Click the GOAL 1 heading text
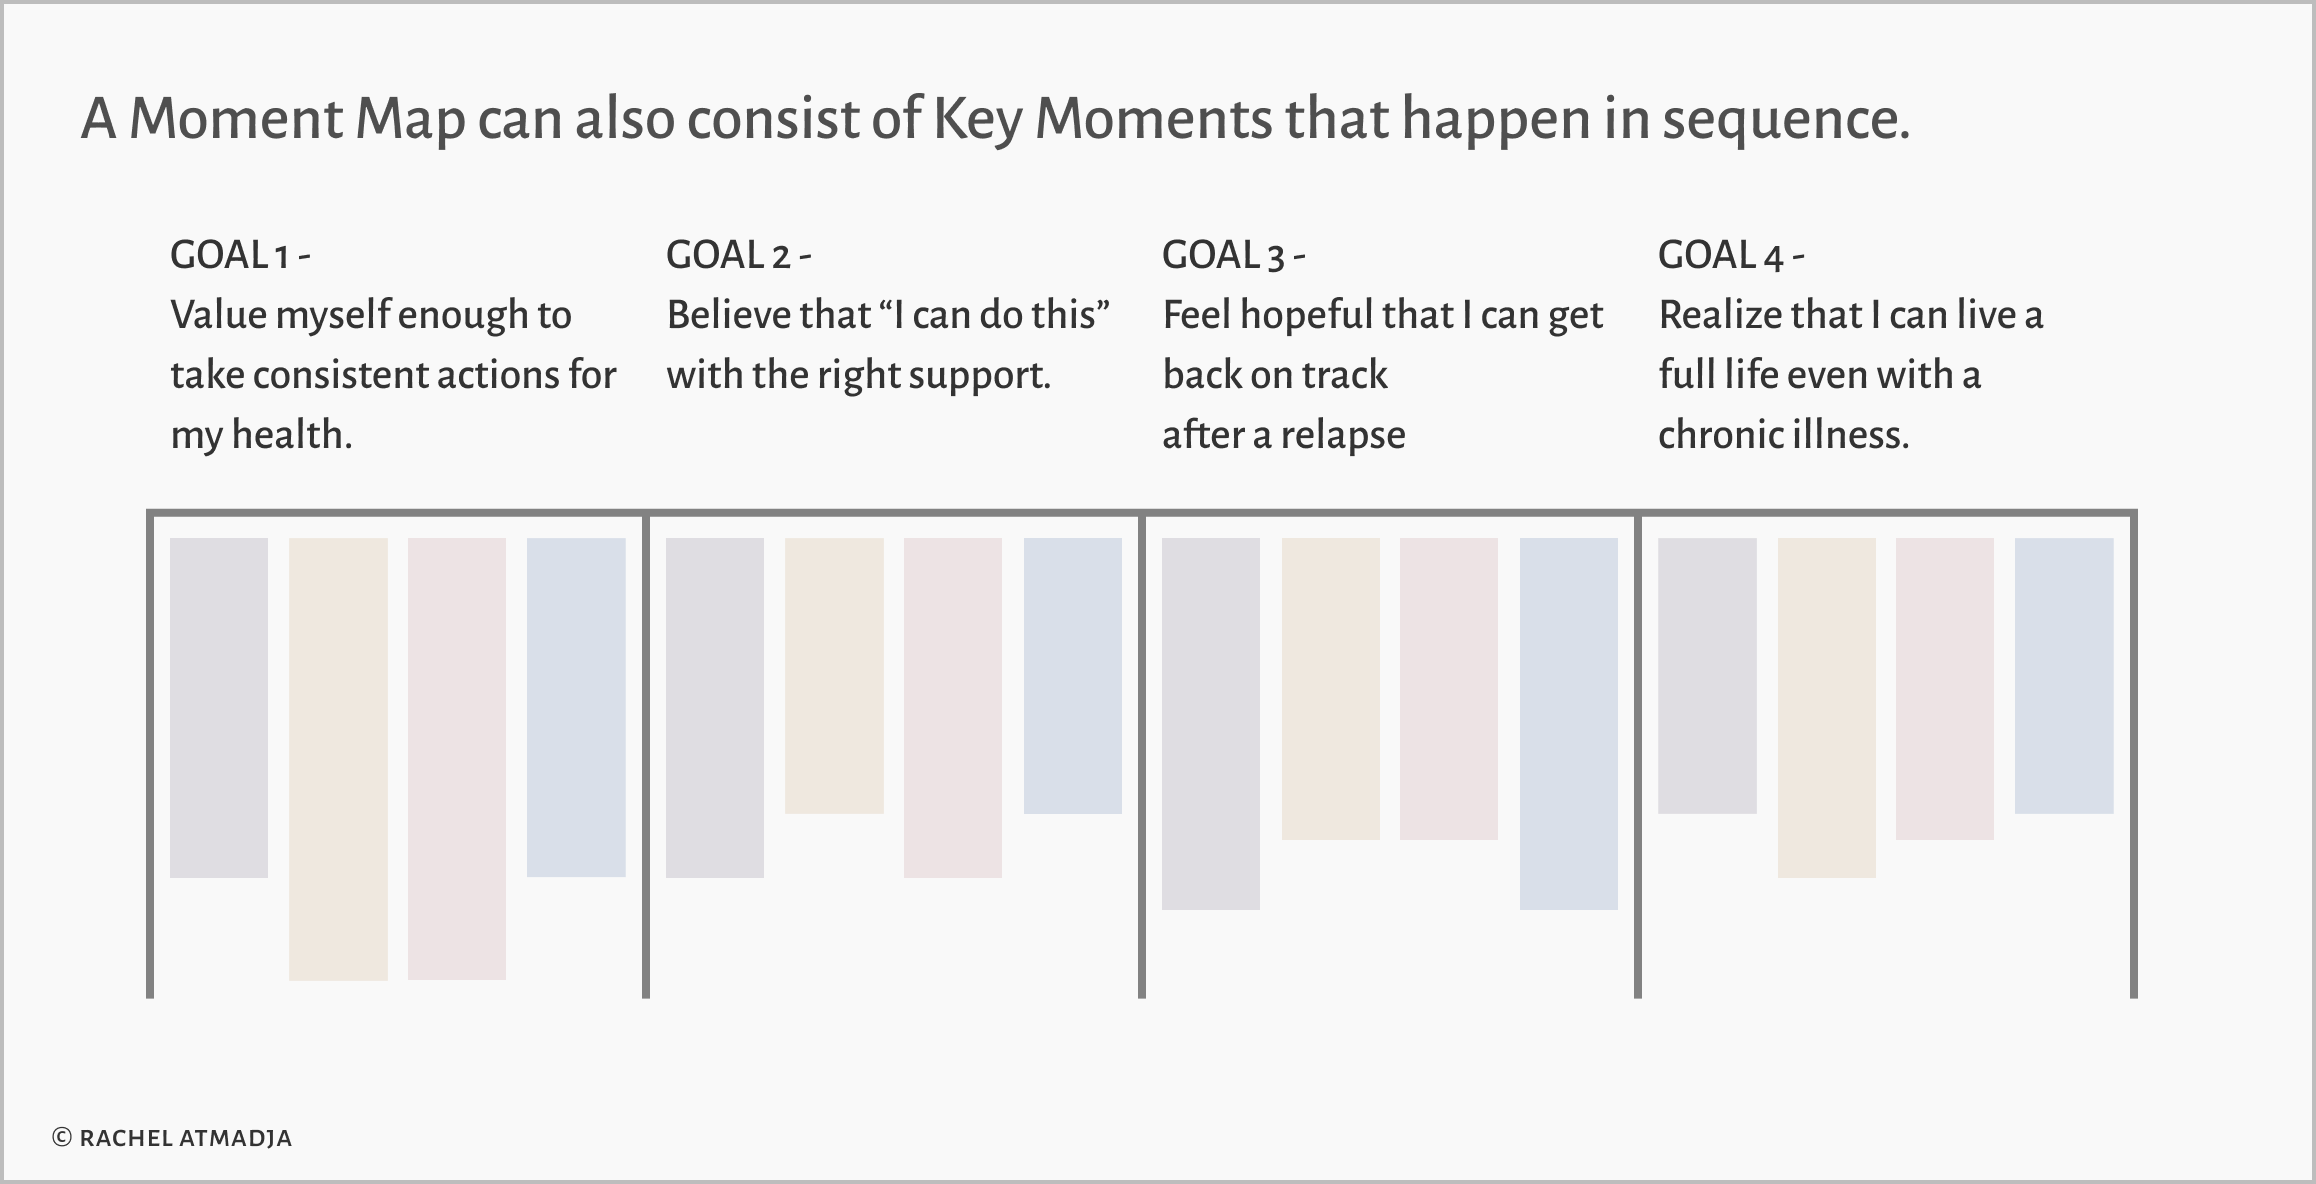The image size is (2316, 1184). tap(240, 255)
